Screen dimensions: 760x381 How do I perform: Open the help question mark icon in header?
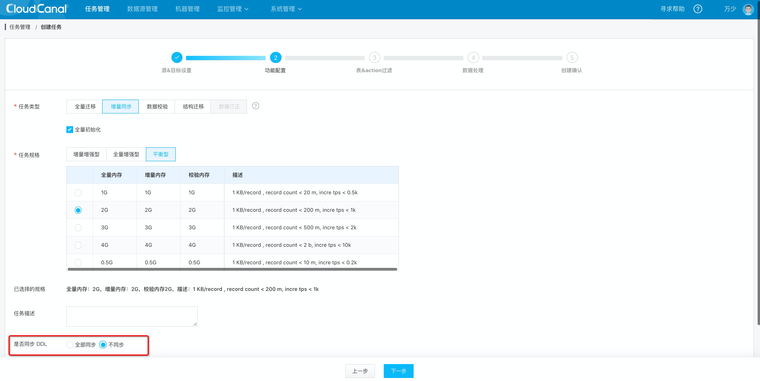coord(697,9)
